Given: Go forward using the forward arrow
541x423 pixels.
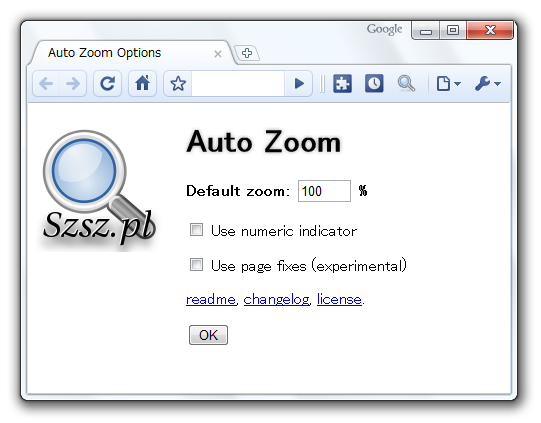Looking at the screenshot, I should click(x=73, y=83).
